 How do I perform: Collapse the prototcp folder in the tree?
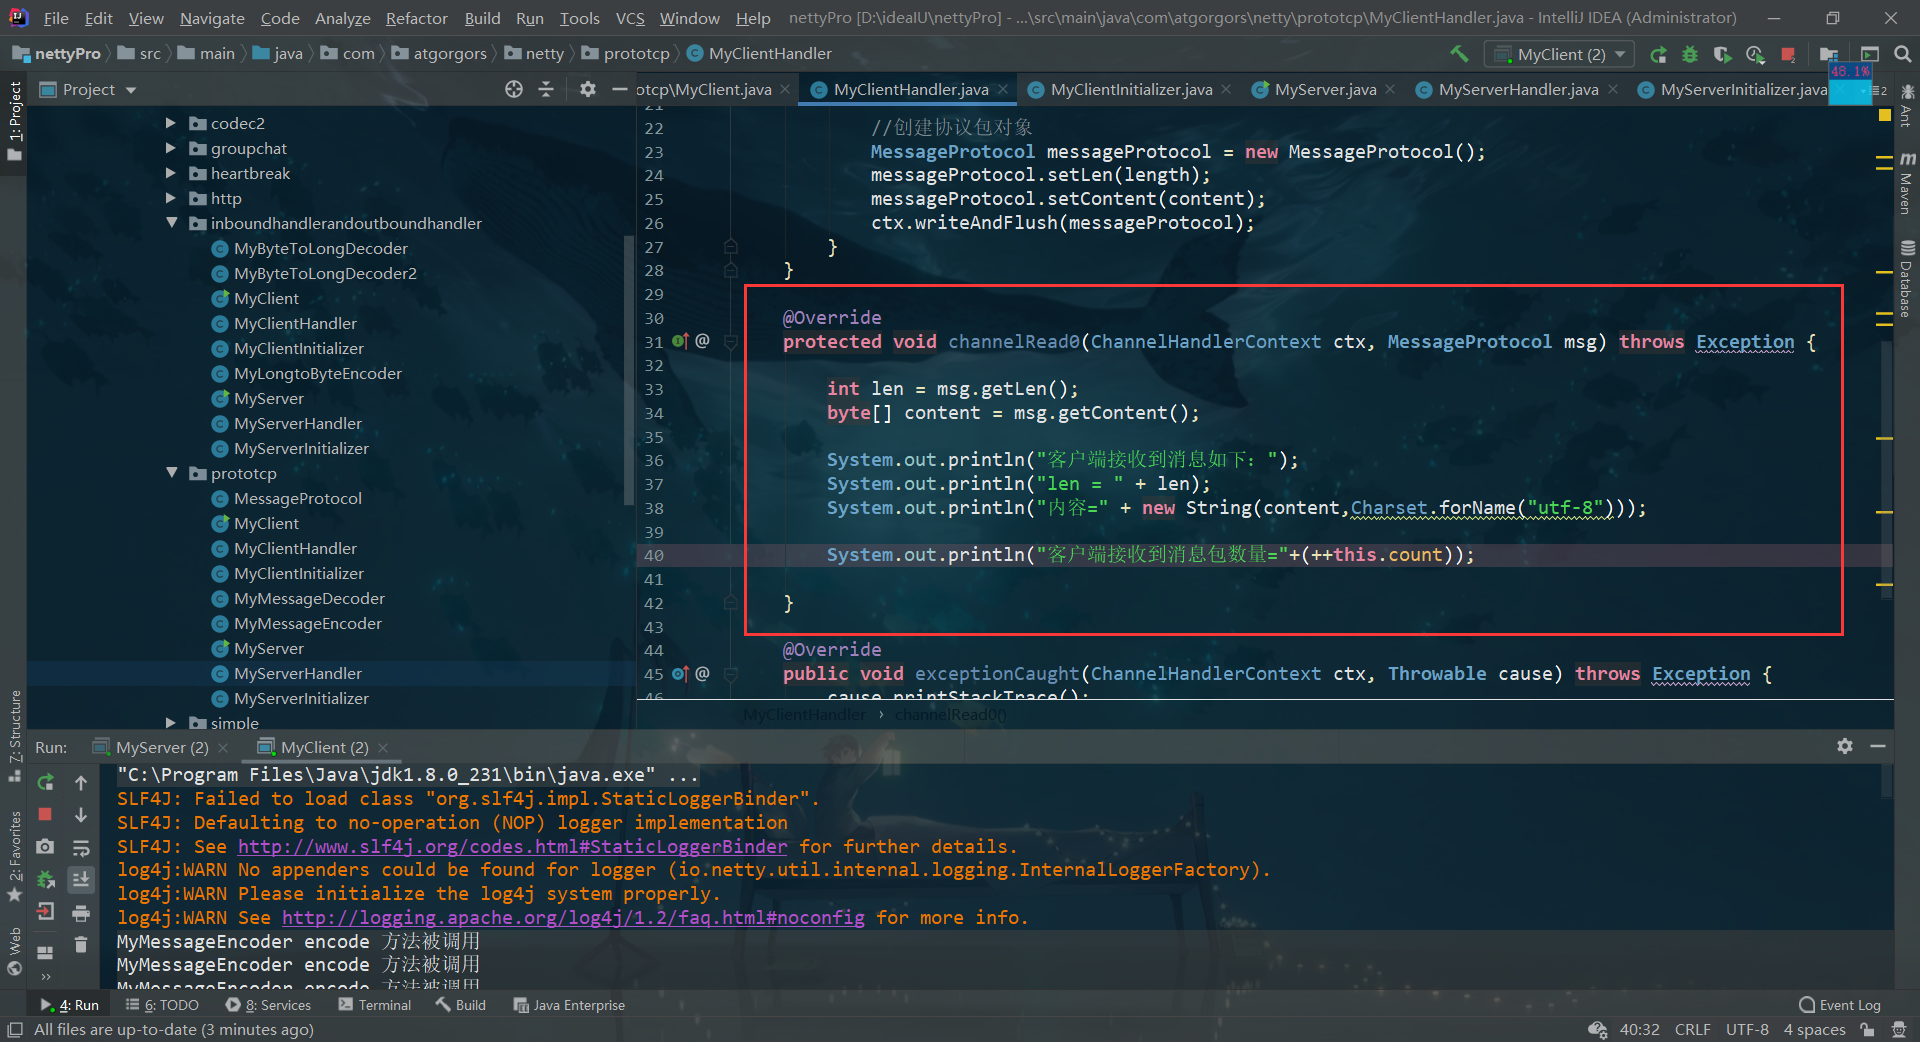pyautogui.click(x=172, y=473)
